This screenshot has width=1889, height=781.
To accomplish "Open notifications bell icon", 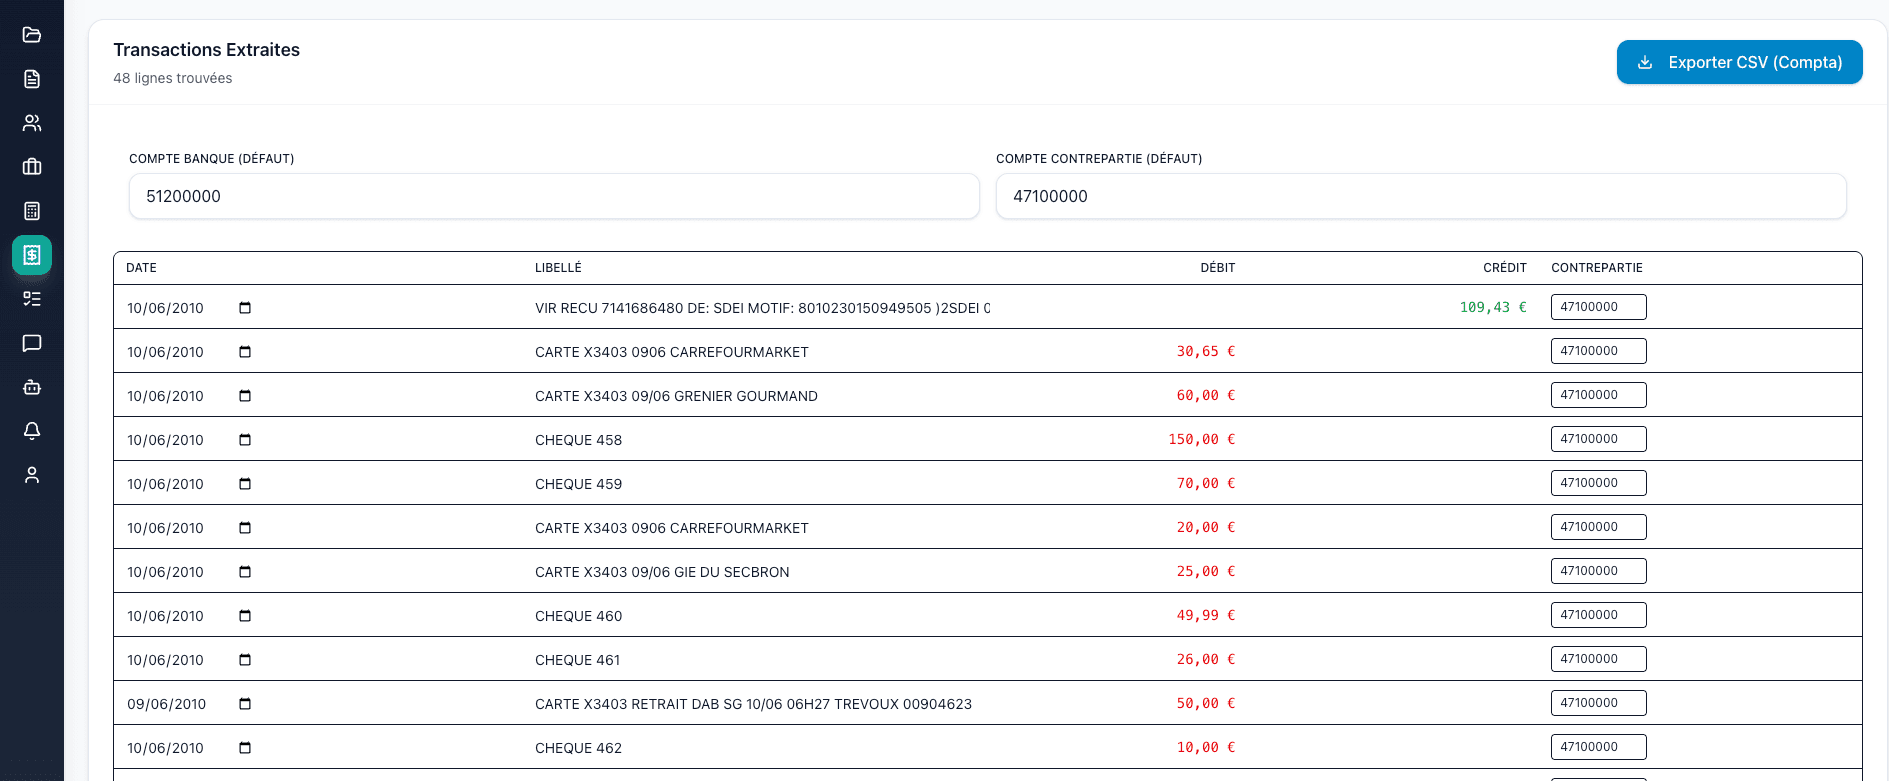I will [x=32, y=431].
